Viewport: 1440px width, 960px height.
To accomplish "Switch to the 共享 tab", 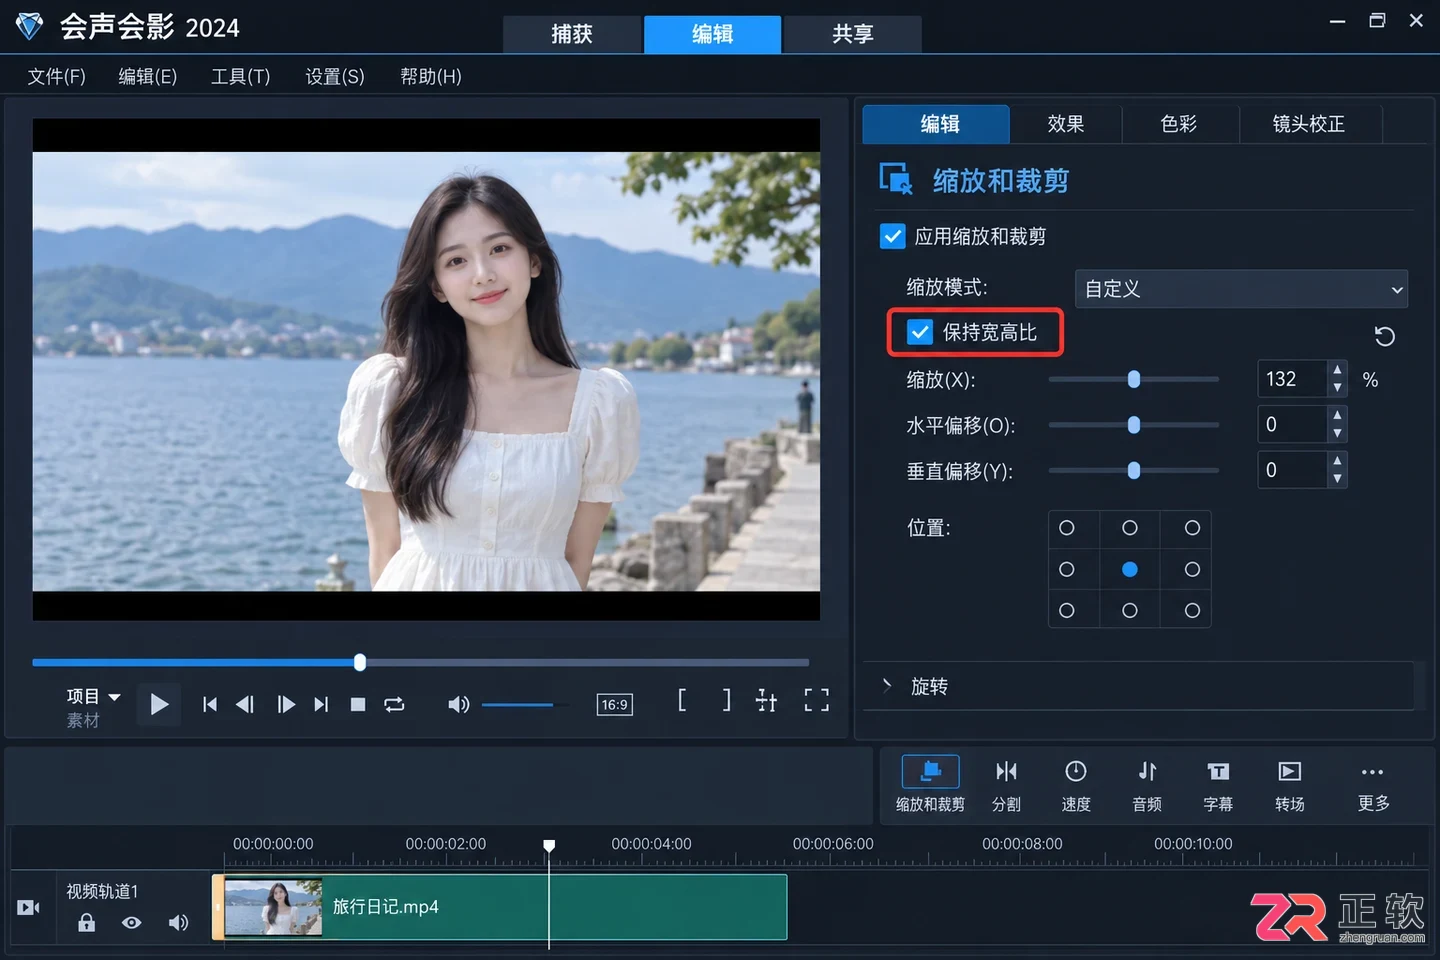I will 852,34.
